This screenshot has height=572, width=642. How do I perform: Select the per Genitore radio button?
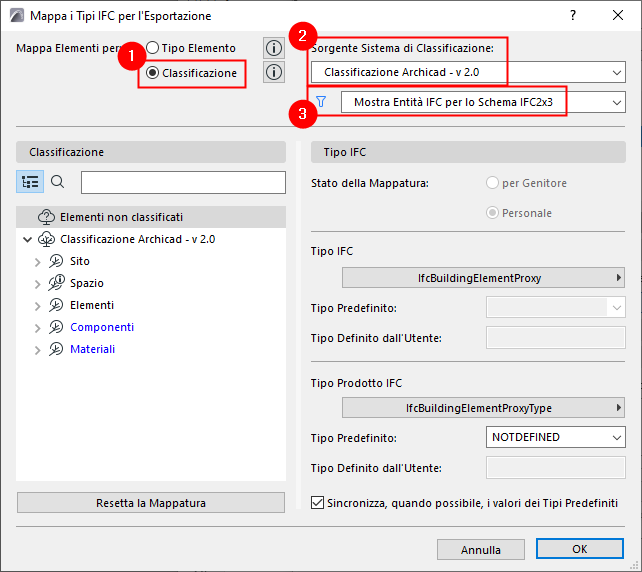click(x=492, y=183)
